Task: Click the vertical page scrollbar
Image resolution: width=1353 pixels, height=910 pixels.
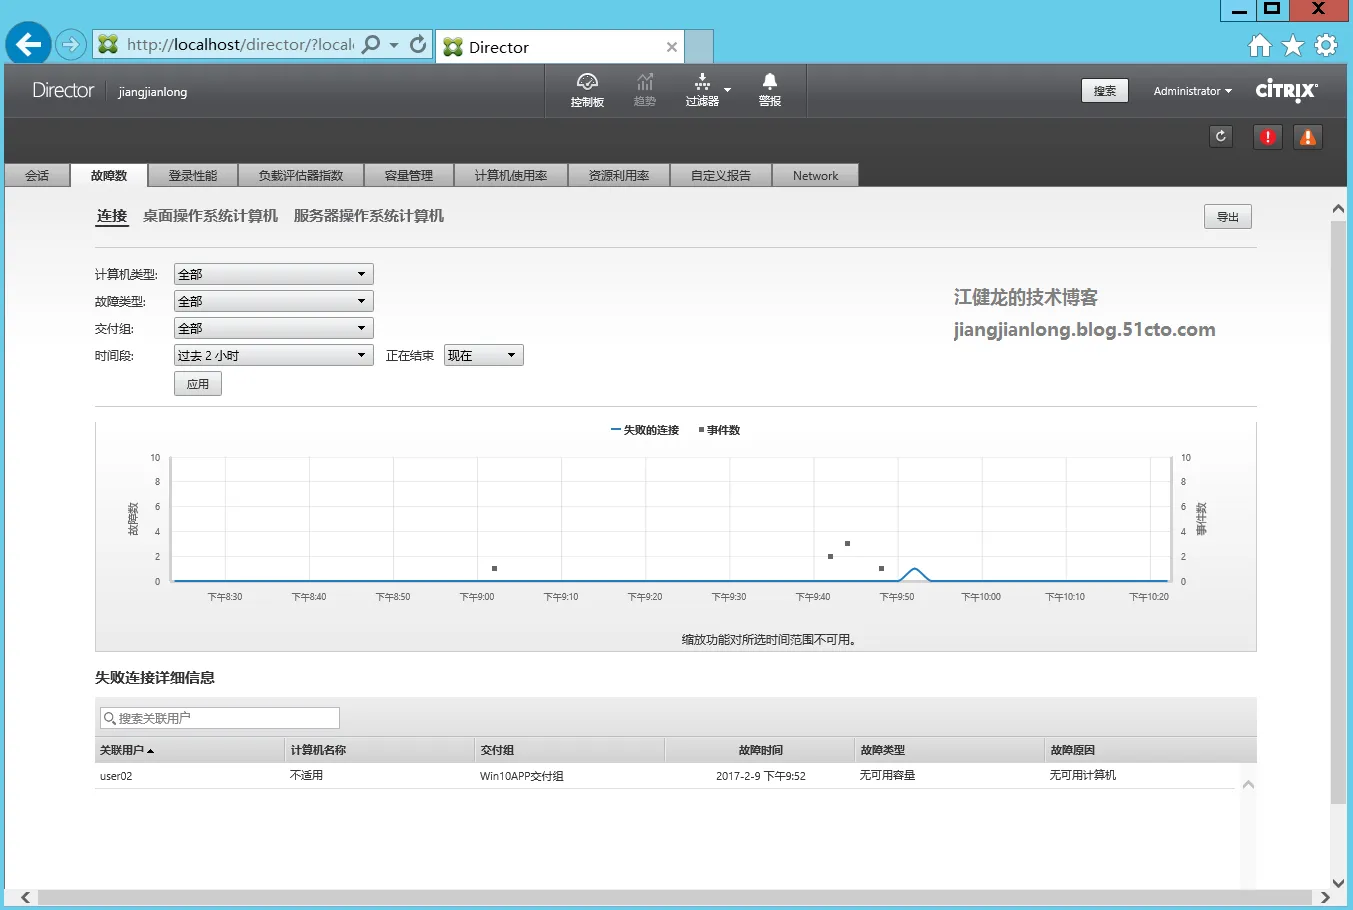Action: 1338,510
